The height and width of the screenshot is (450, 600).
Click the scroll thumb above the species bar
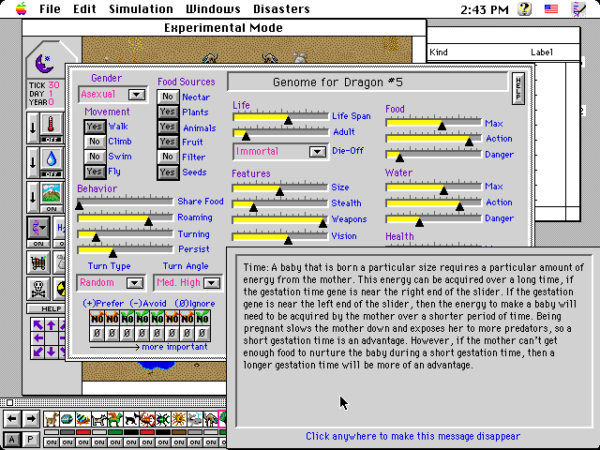[x=10, y=402]
